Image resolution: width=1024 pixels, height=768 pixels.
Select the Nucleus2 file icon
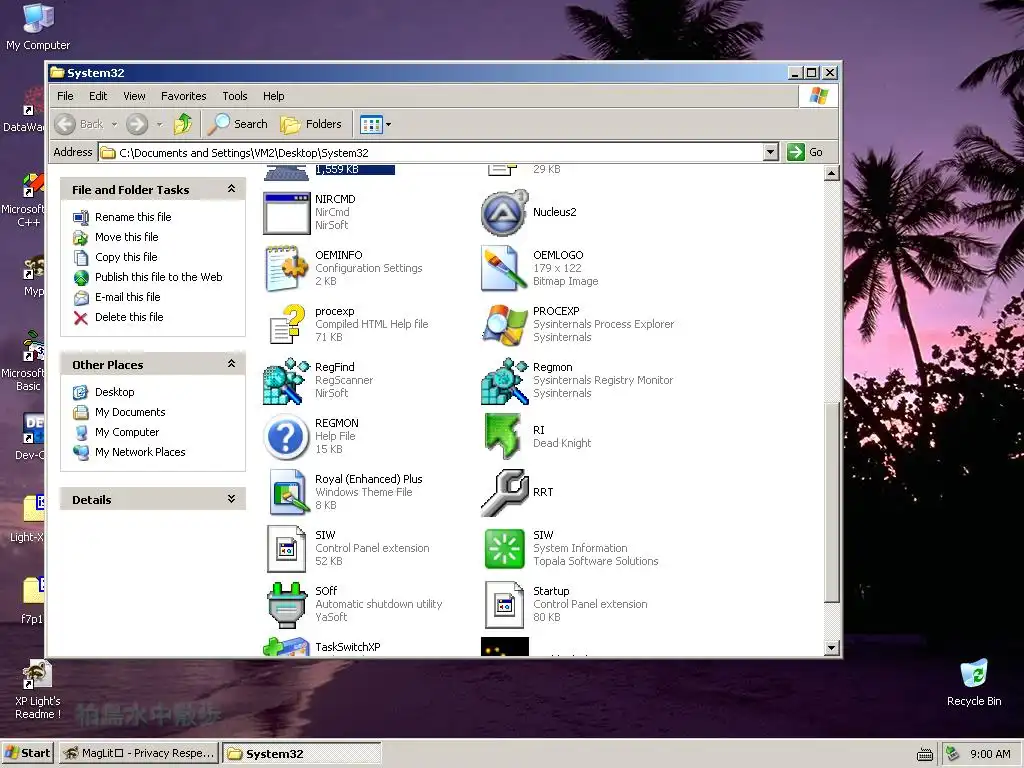pyautogui.click(x=504, y=213)
